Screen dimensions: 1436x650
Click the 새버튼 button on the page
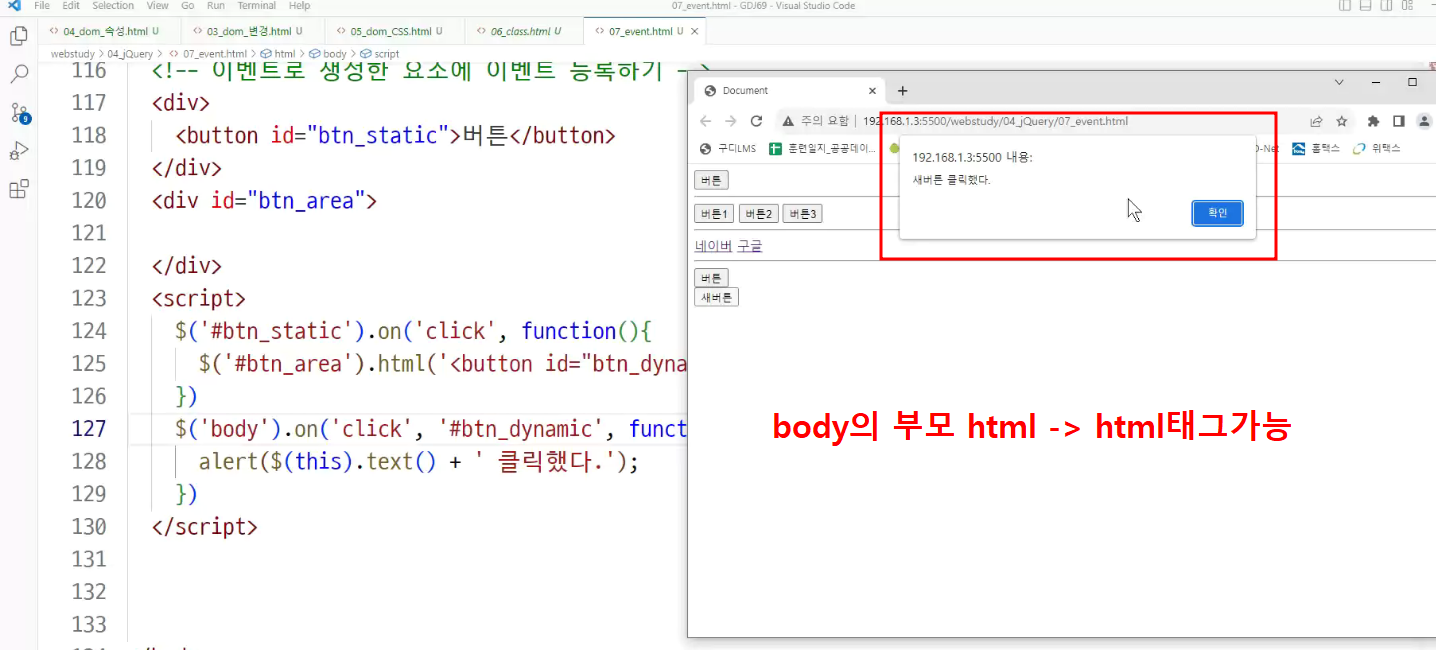point(716,297)
